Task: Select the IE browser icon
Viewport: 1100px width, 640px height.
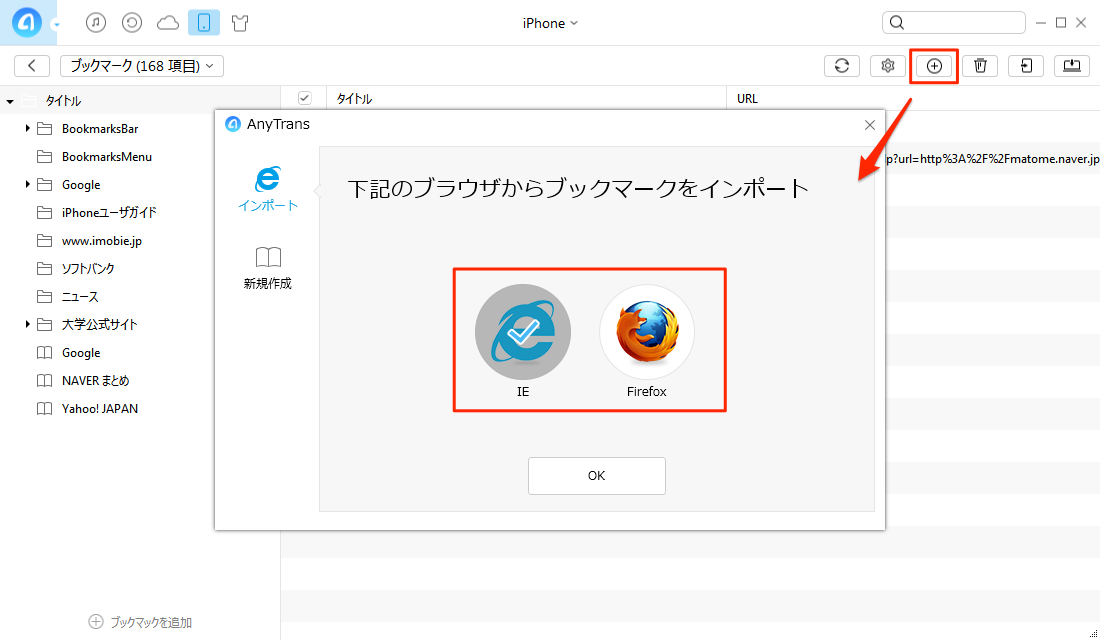Action: click(x=523, y=332)
